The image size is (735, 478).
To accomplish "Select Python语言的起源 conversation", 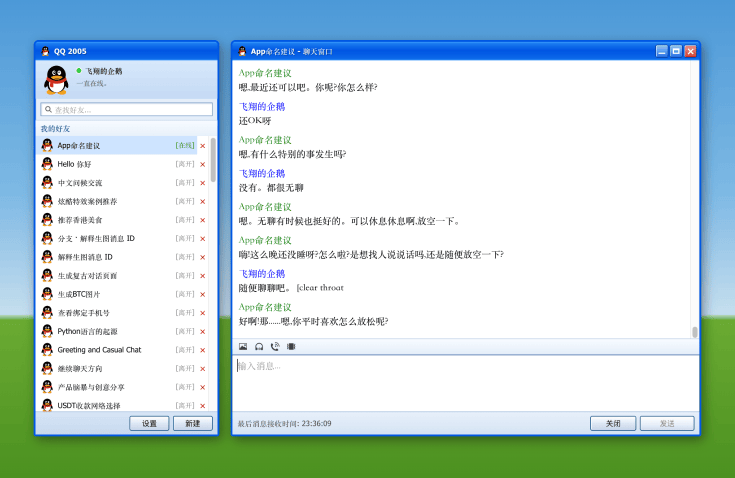I will [116, 331].
